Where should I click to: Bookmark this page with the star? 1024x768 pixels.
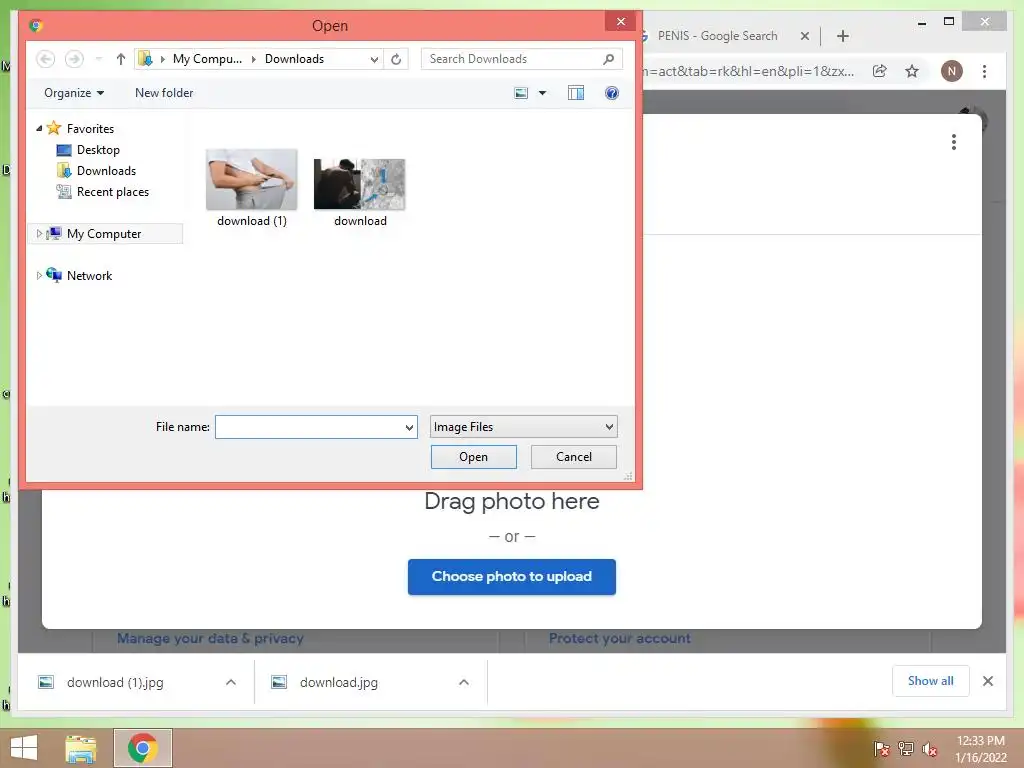click(x=912, y=71)
